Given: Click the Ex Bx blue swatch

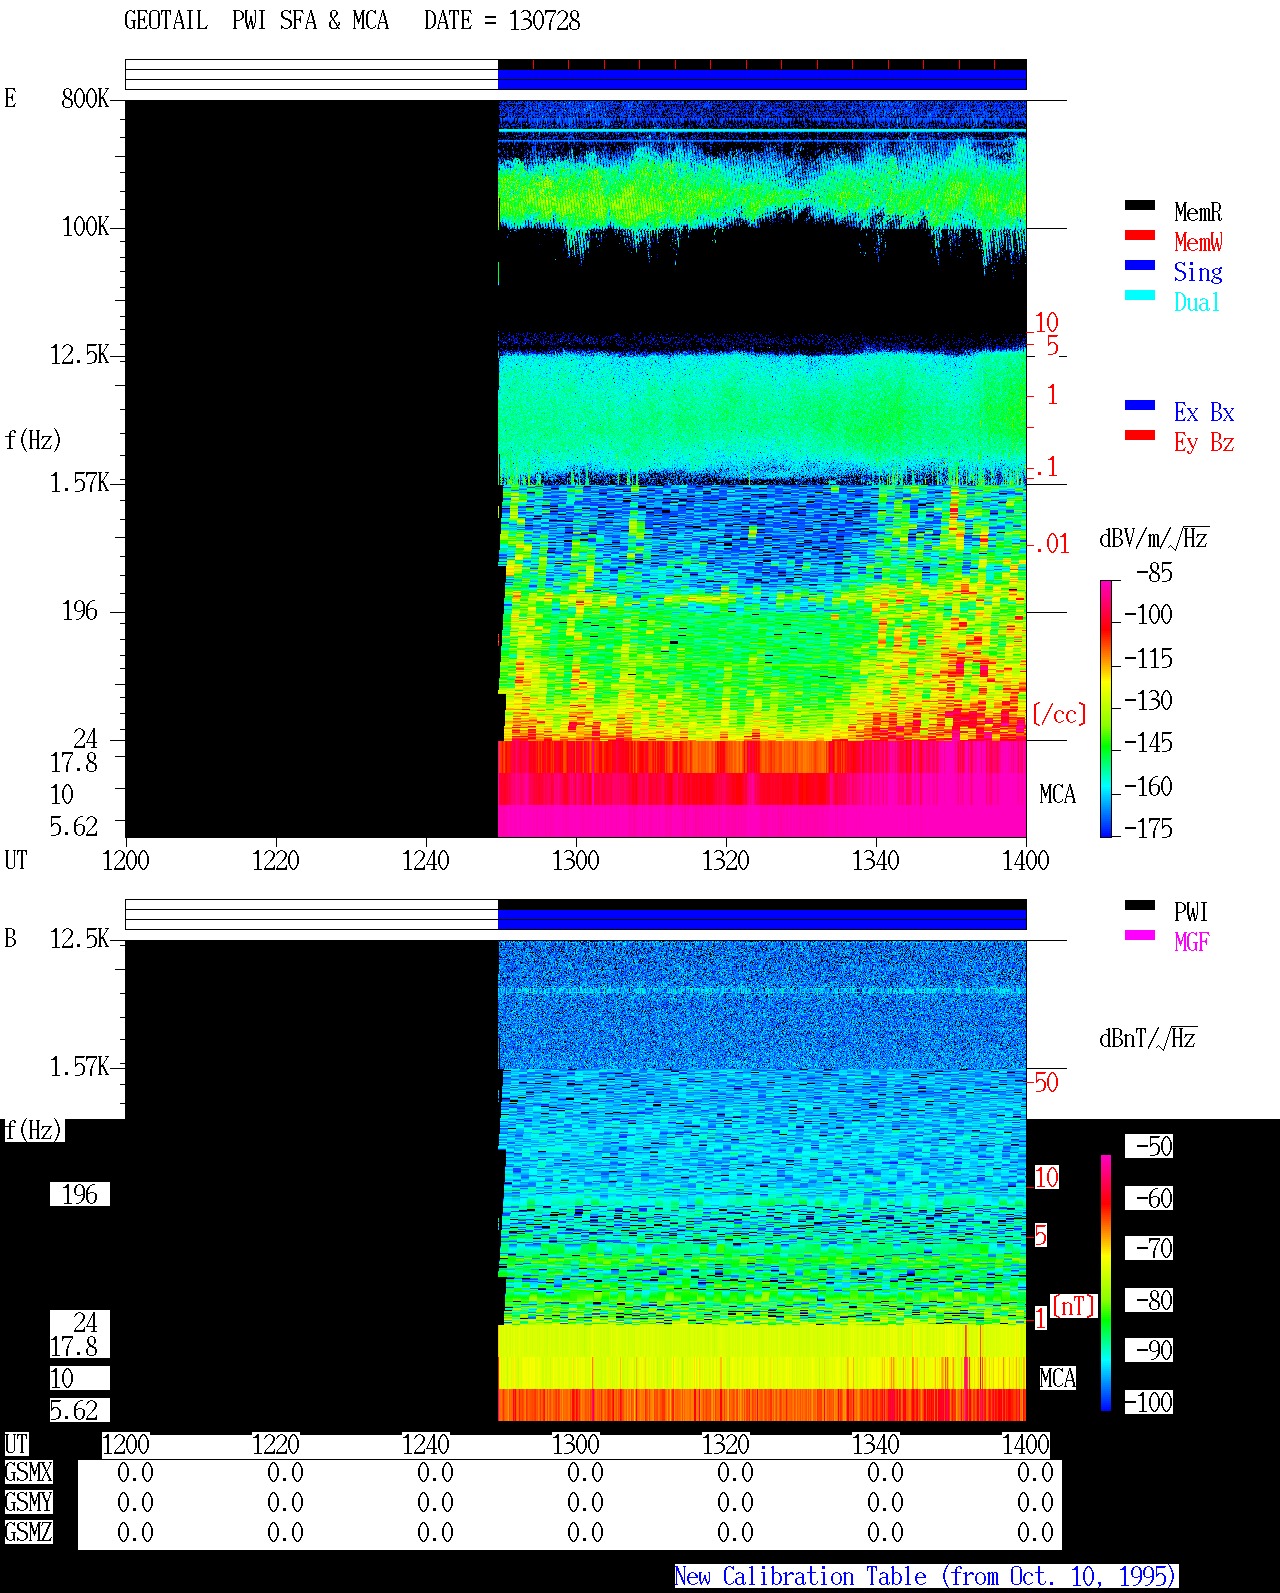Looking at the screenshot, I should pyautogui.click(x=1140, y=405).
